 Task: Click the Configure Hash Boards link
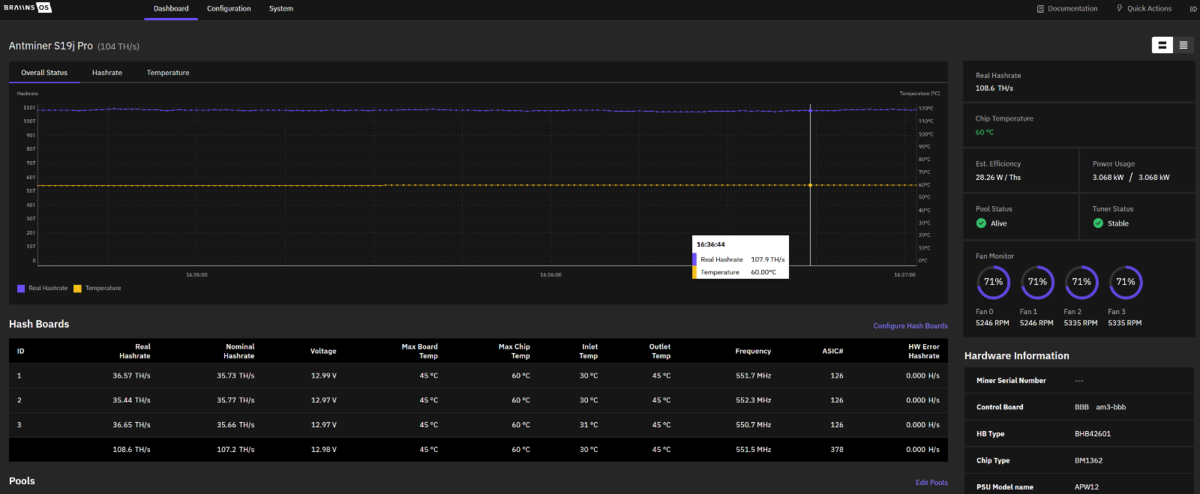[910, 326]
